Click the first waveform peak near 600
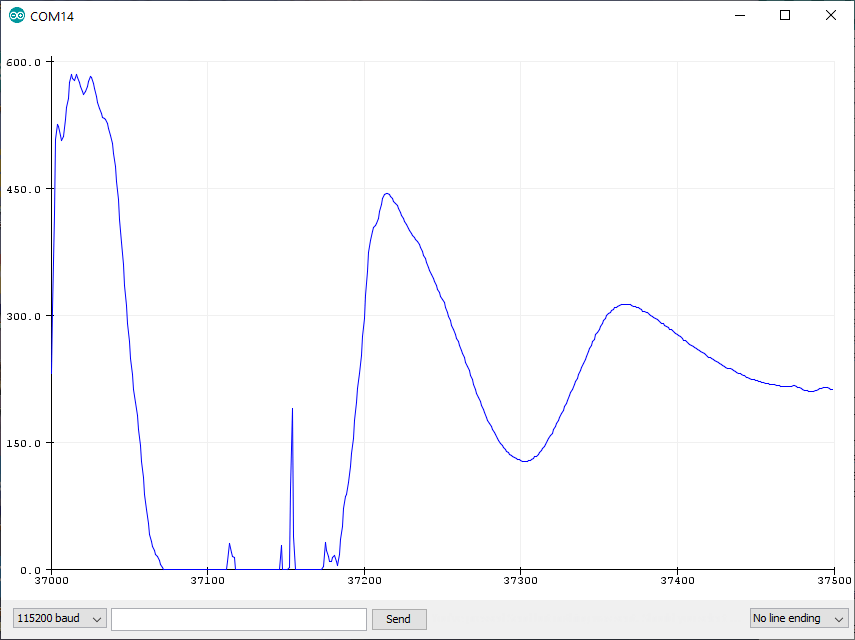The height and width of the screenshot is (640, 855). tap(72, 75)
